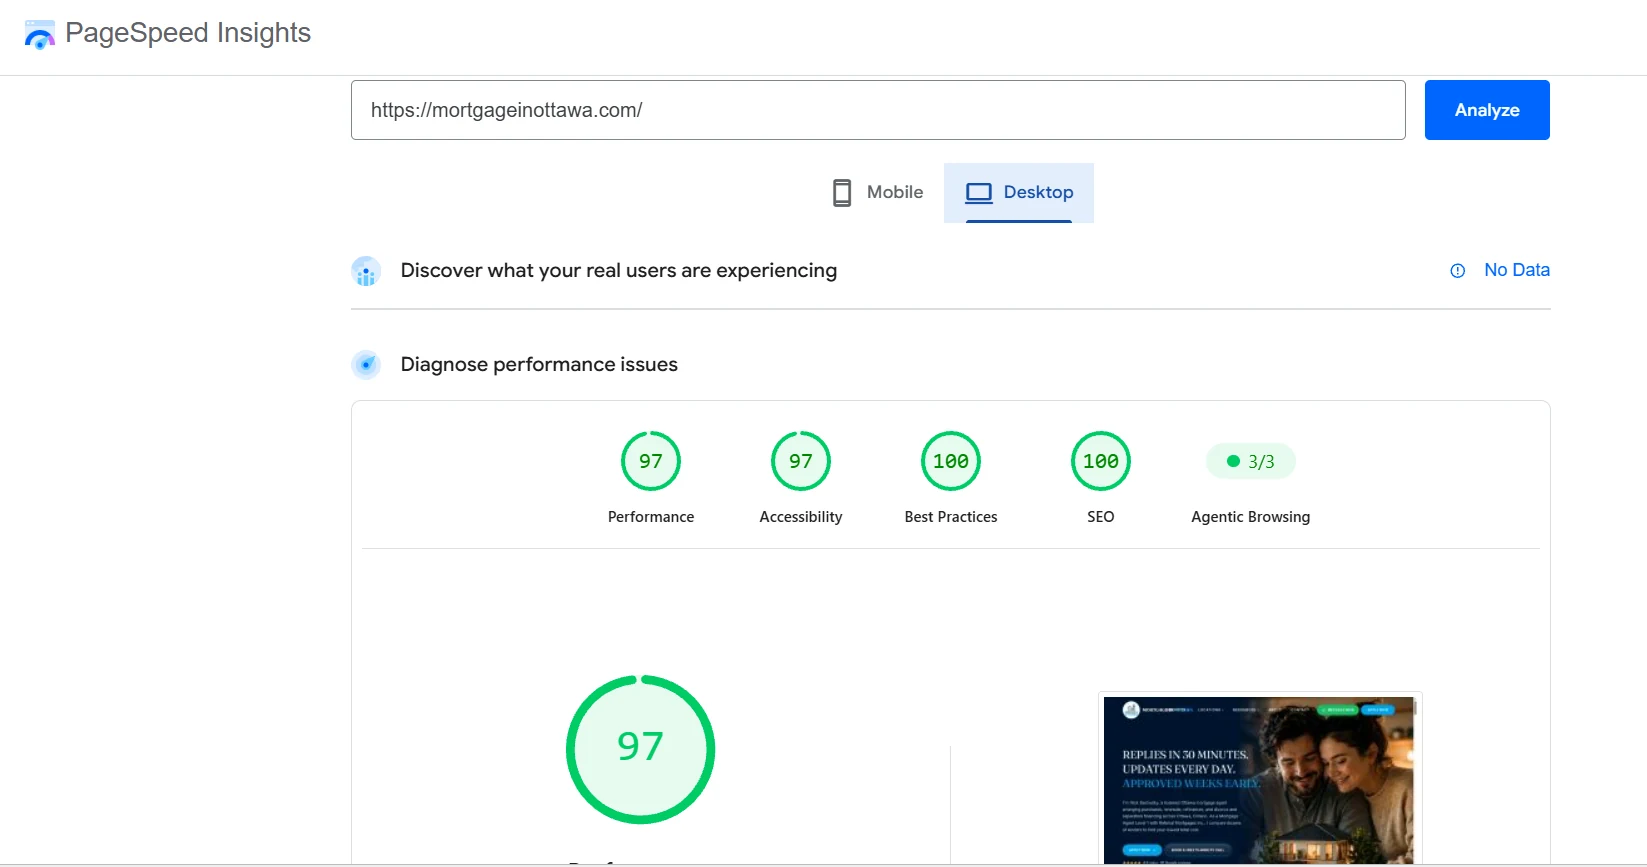The height and width of the screenshot is (867, 1647).
Task: Click 'Discover what your real users are experiencing'
Action: pos(619,270)
